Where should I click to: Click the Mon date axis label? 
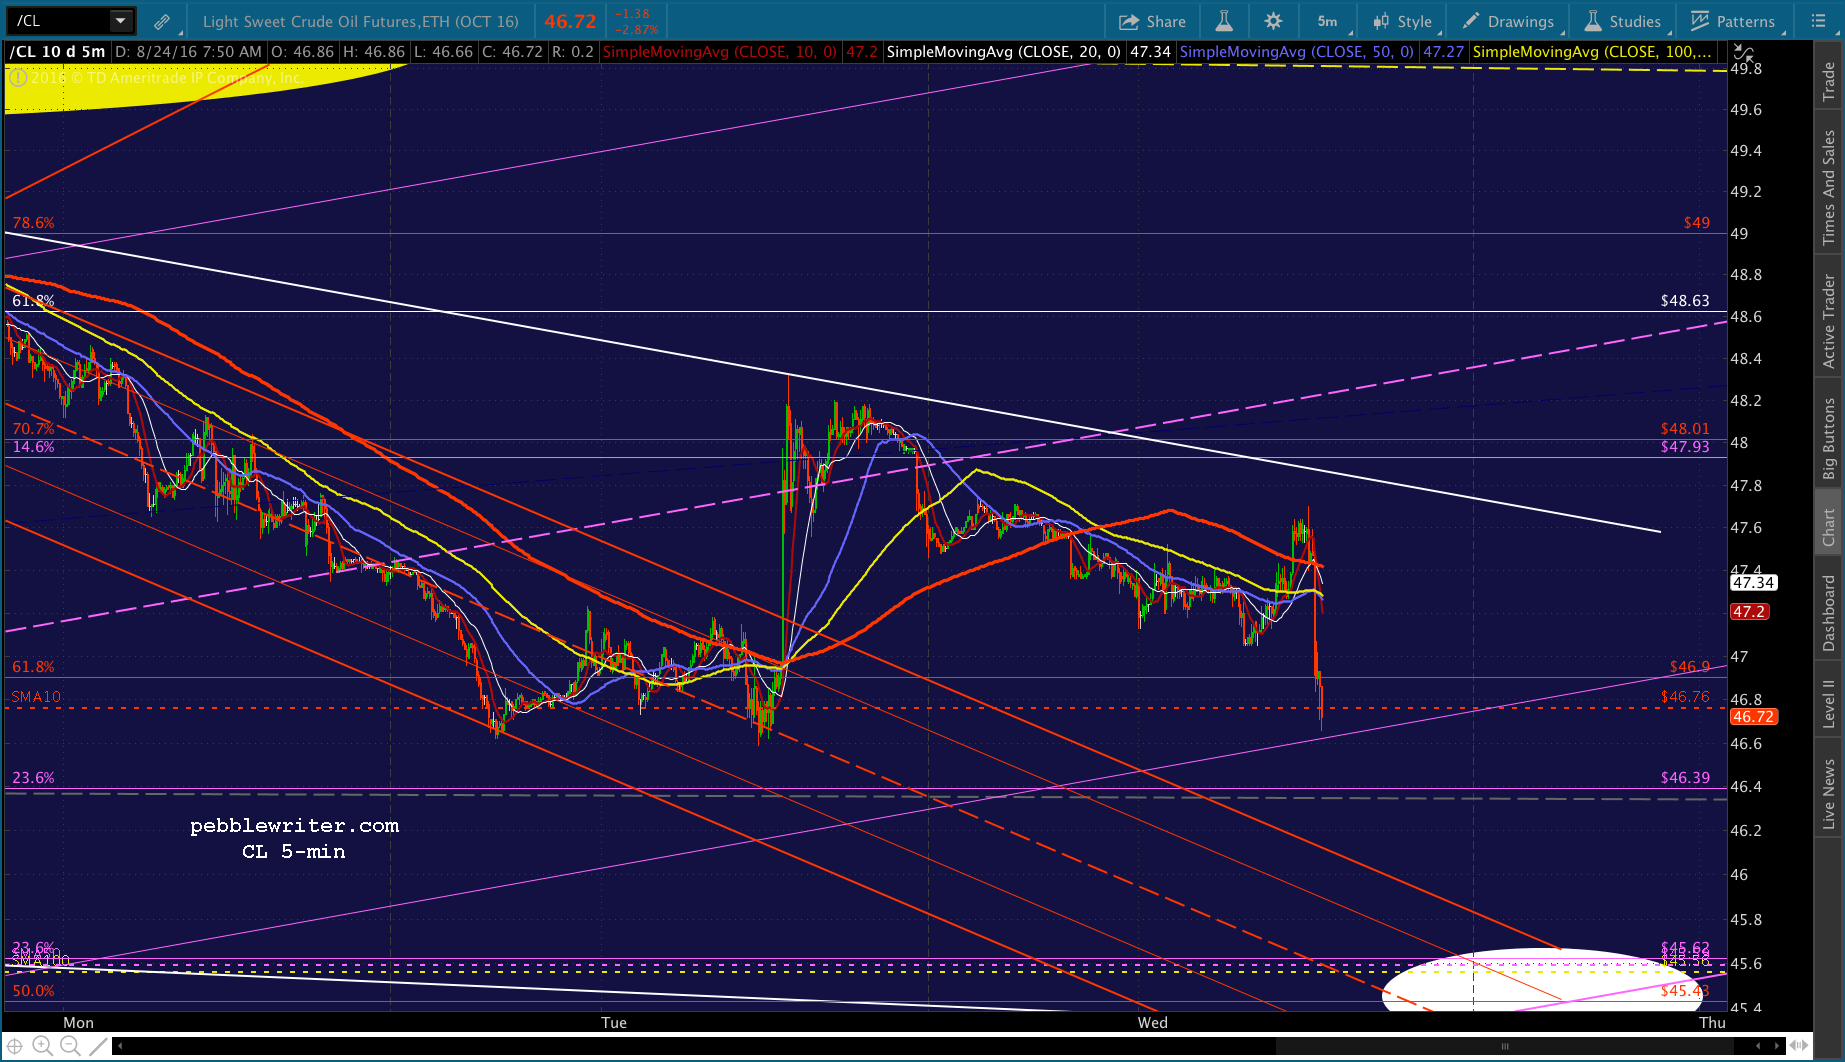click(x=78, y=1022)
